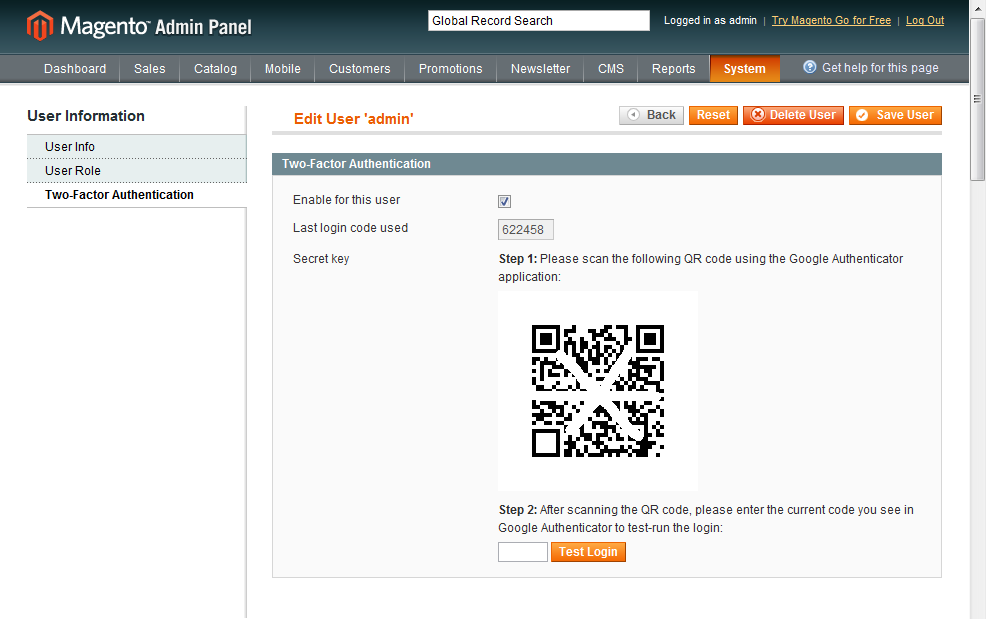Image resolution: width=986 pixels, height=619 pixels.
Task: Click the Last login code used field
Action: [526, 230]
